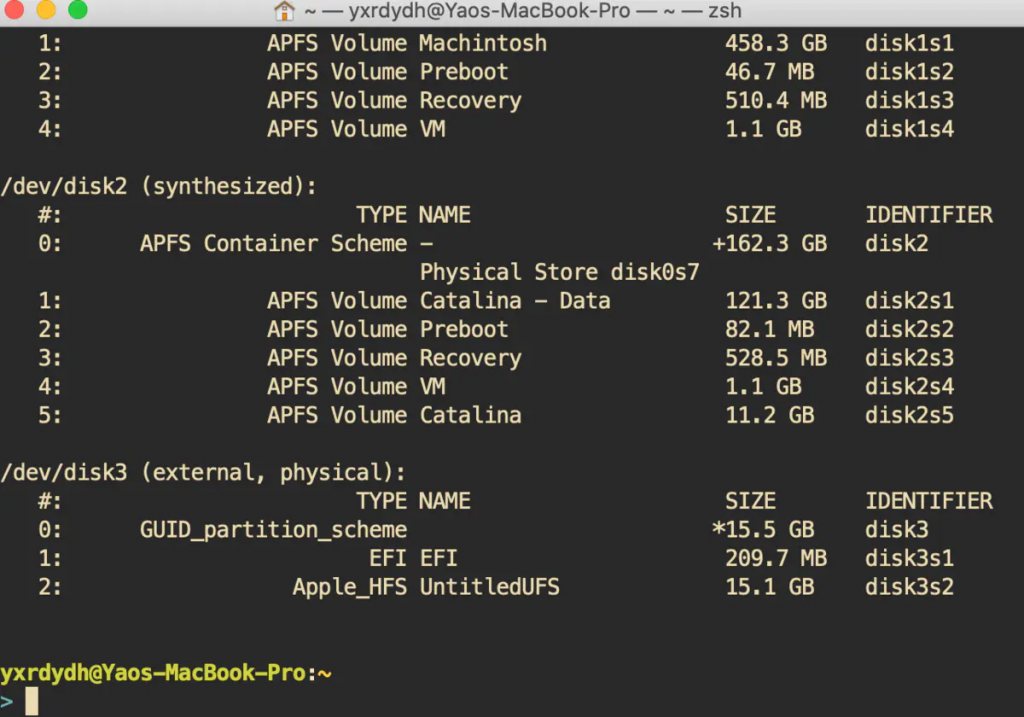
Task: Click 'disk3s2' identifier
Action: 909,588
